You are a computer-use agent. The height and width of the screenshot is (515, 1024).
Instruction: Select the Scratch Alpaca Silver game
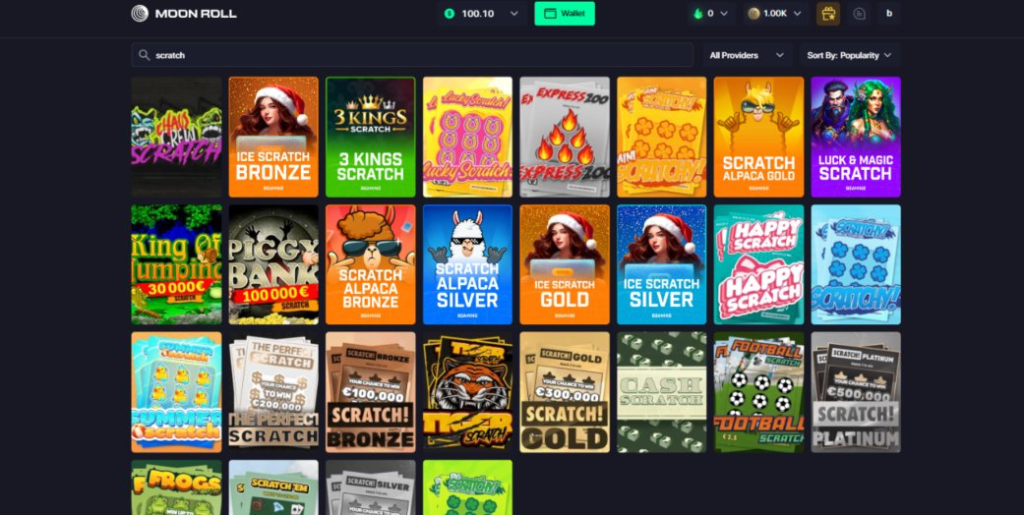(467, 265)
